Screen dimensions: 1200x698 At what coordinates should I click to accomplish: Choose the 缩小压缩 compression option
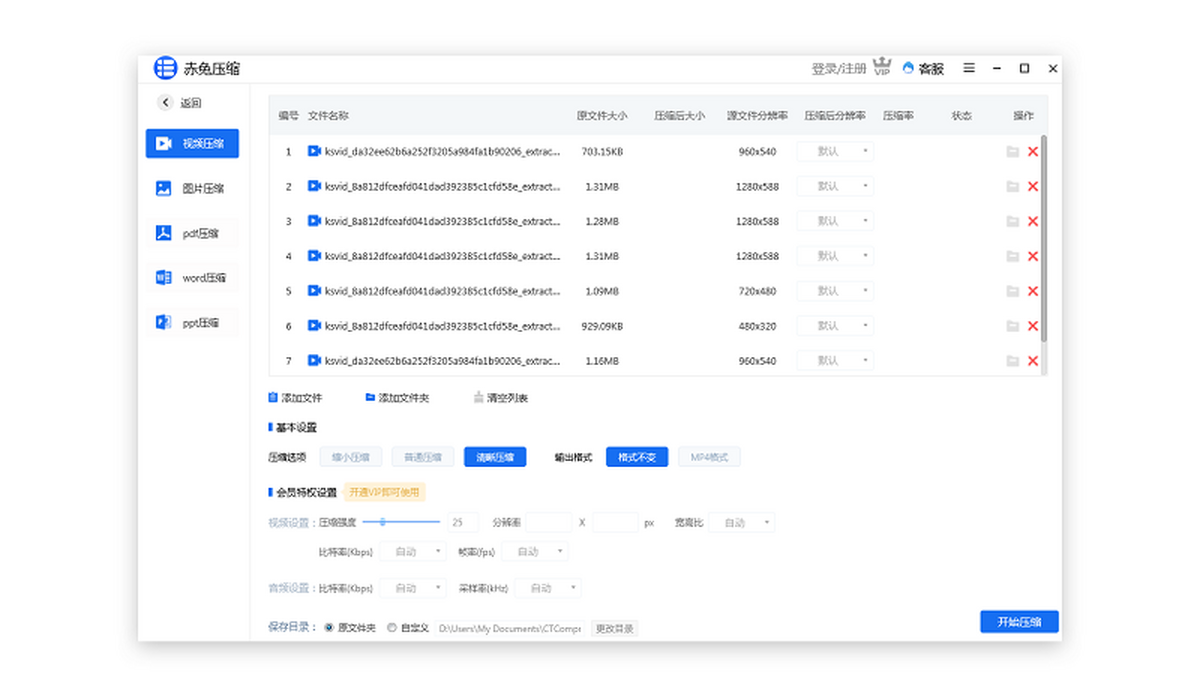click(x=350, y=457)
